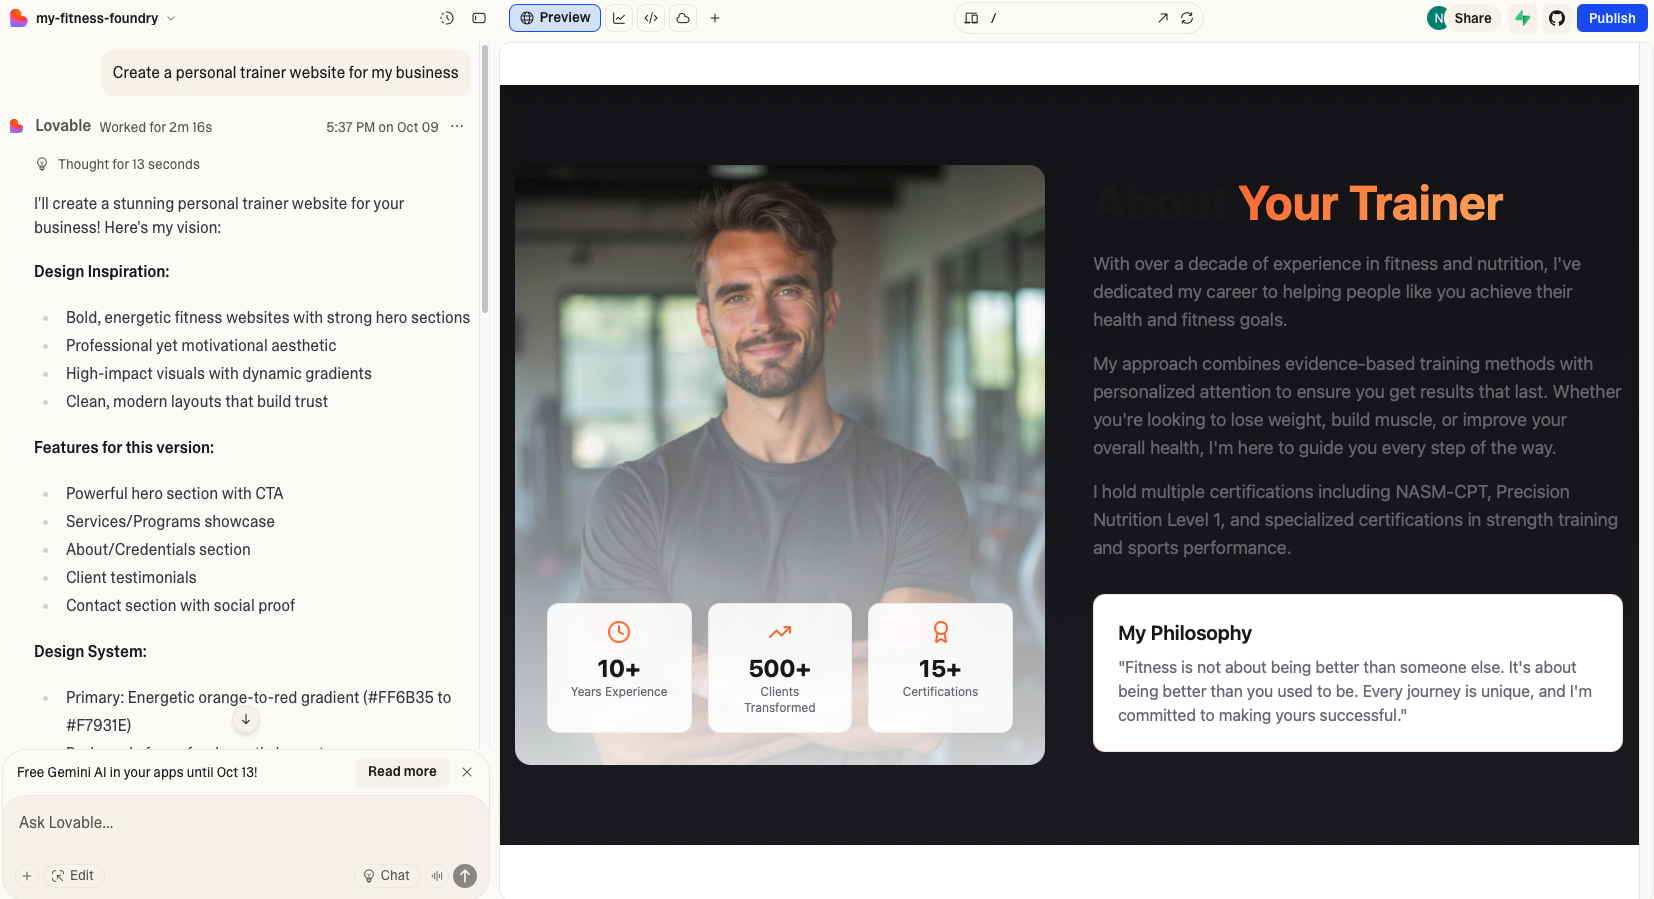Open the cloud backend icon
Image resolution: width=1654 pixels, height=899 pixels.
(683, 18)
